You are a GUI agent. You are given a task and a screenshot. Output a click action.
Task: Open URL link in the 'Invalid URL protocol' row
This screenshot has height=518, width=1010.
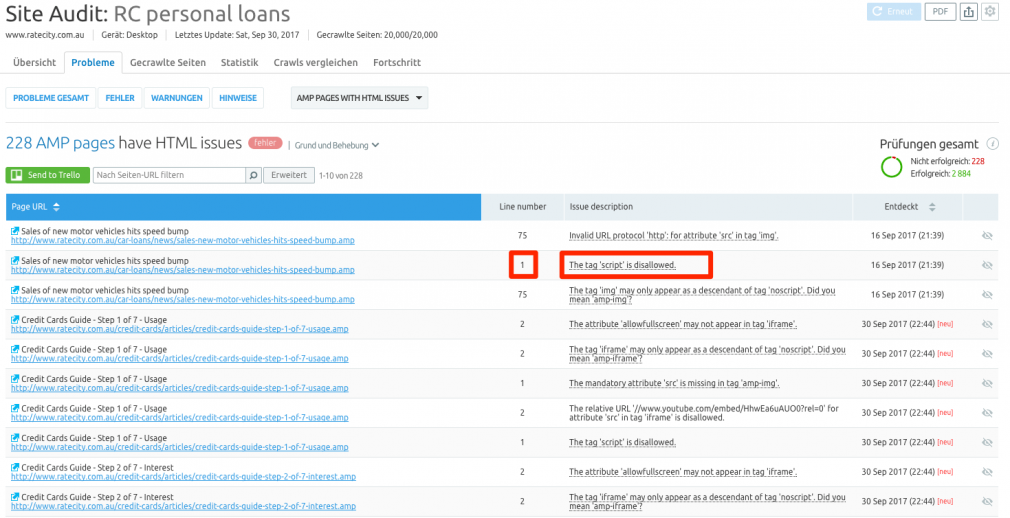182,241
